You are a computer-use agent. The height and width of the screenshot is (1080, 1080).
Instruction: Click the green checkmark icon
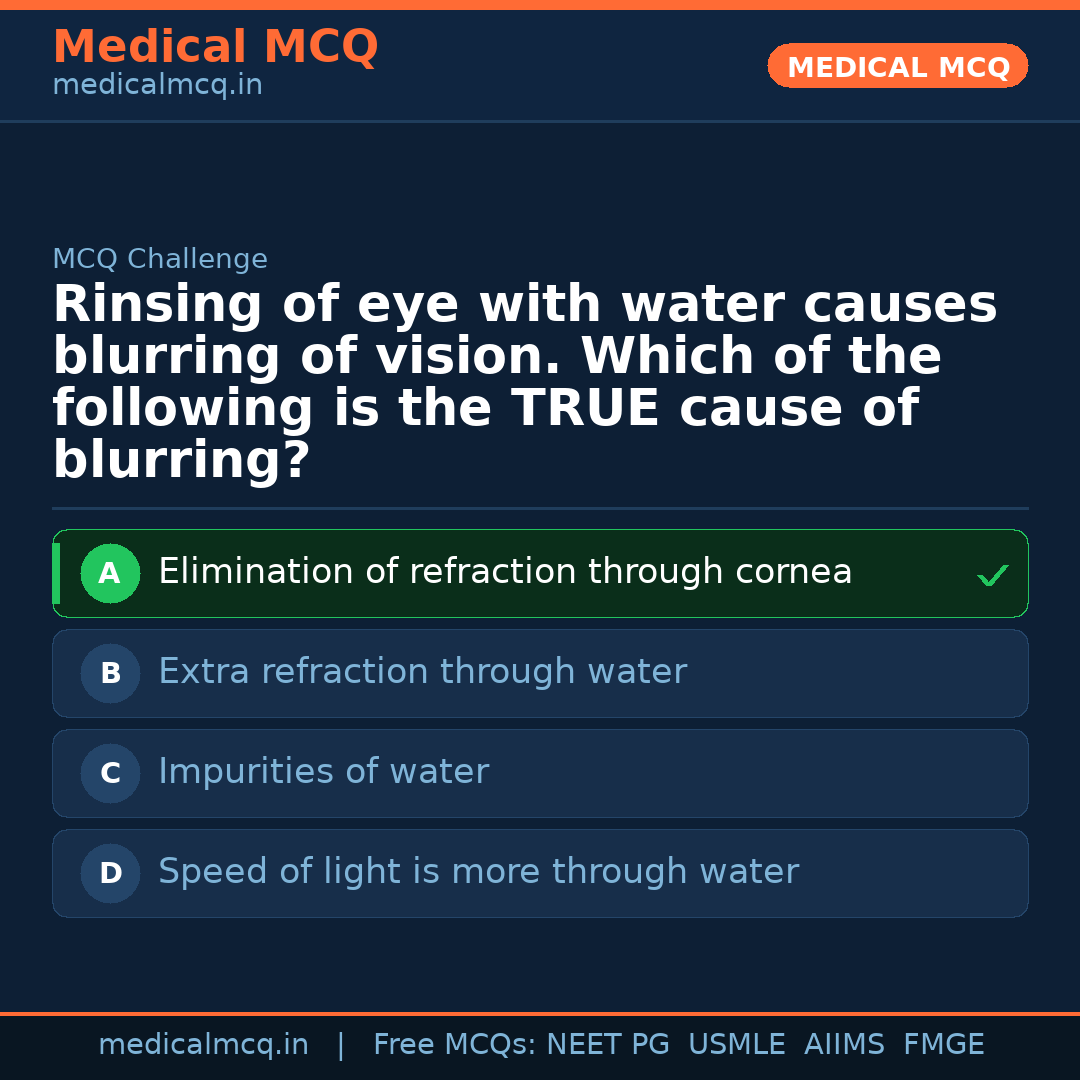point(992,575)
